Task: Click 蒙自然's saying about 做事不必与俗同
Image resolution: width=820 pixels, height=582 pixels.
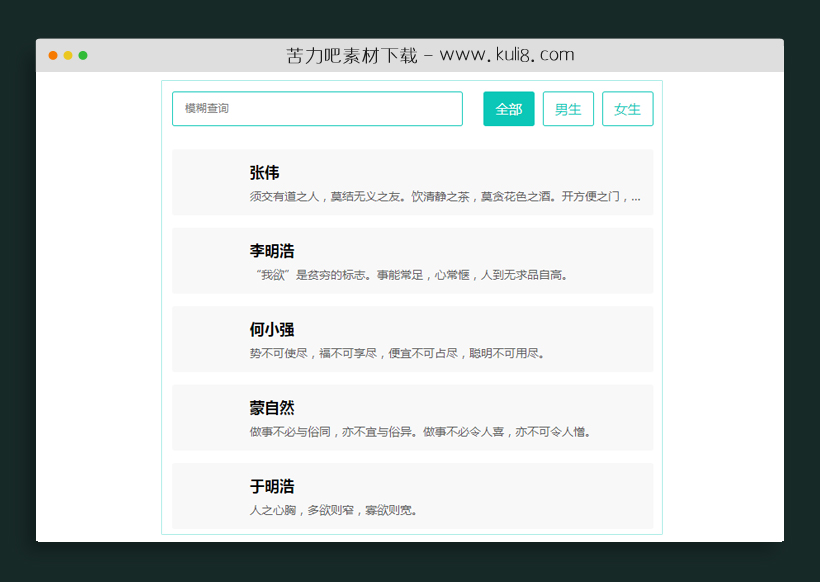Action: point(420,431)
